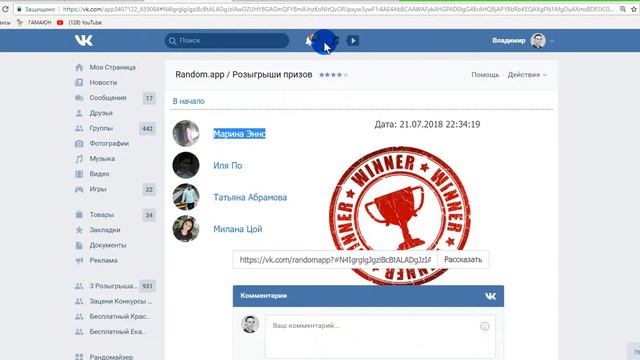This screenshot has width=640, height=360.
Task: Click the randomapp share URL field
Action: tap(335, 260)
